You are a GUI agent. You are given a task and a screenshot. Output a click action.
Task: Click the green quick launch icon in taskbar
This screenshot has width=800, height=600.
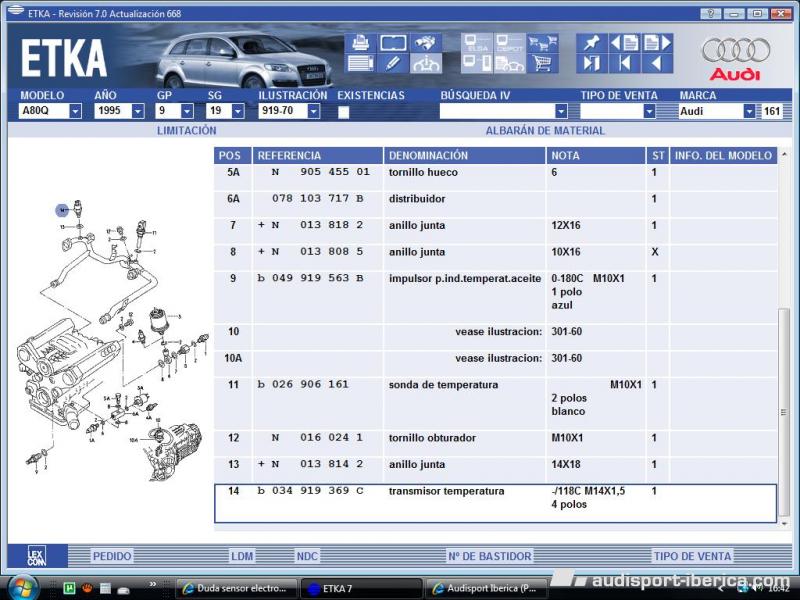(x=69, y=588)
